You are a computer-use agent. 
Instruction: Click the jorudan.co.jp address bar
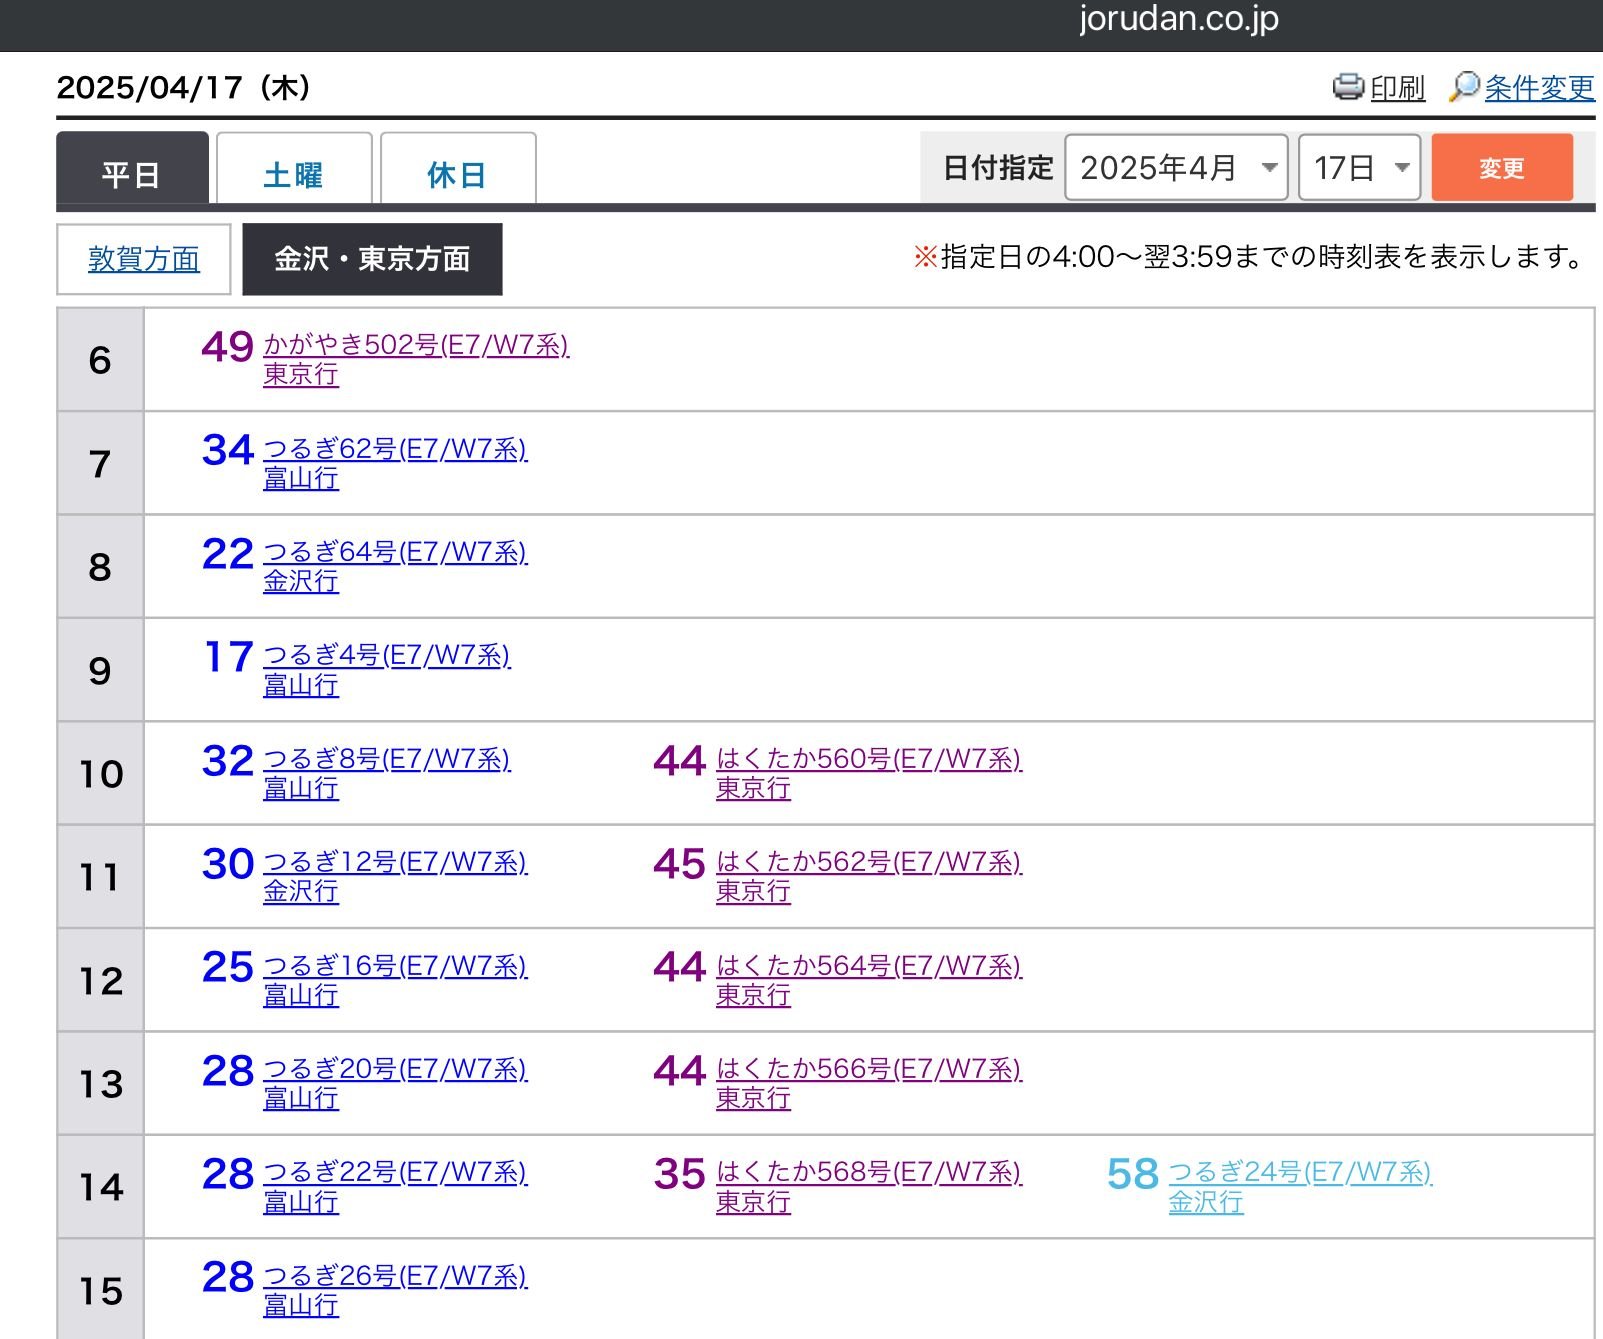1179,18
